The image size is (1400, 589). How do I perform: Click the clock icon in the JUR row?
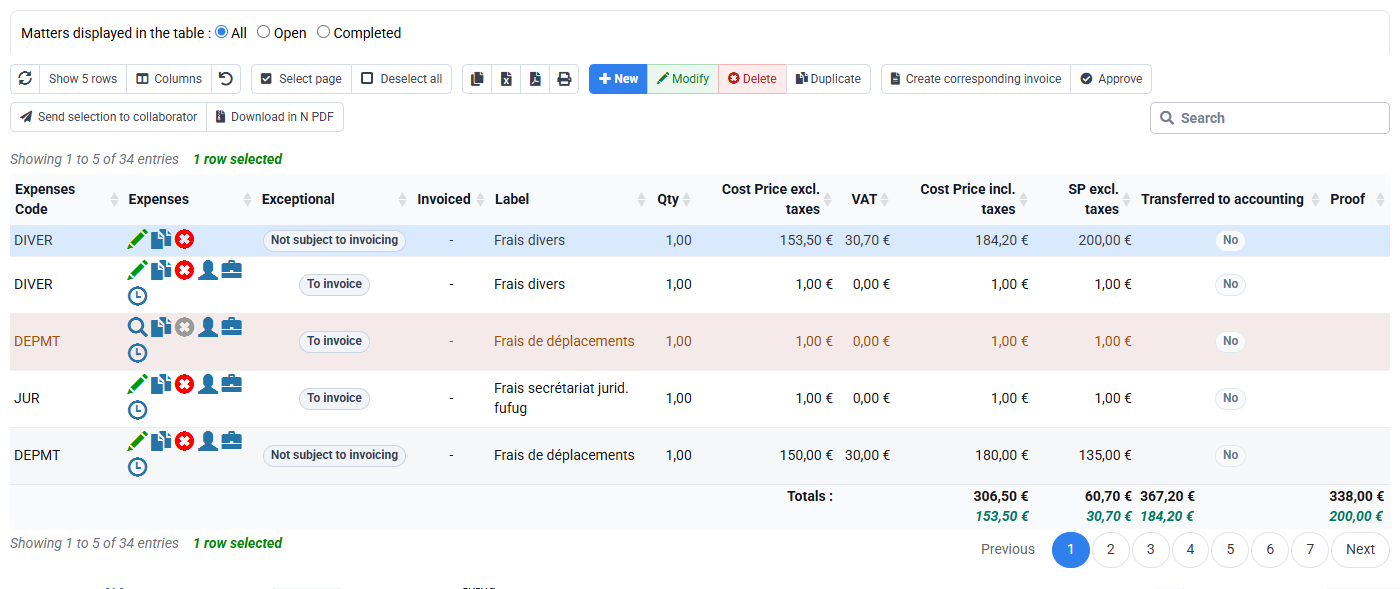tap(138, 410)
